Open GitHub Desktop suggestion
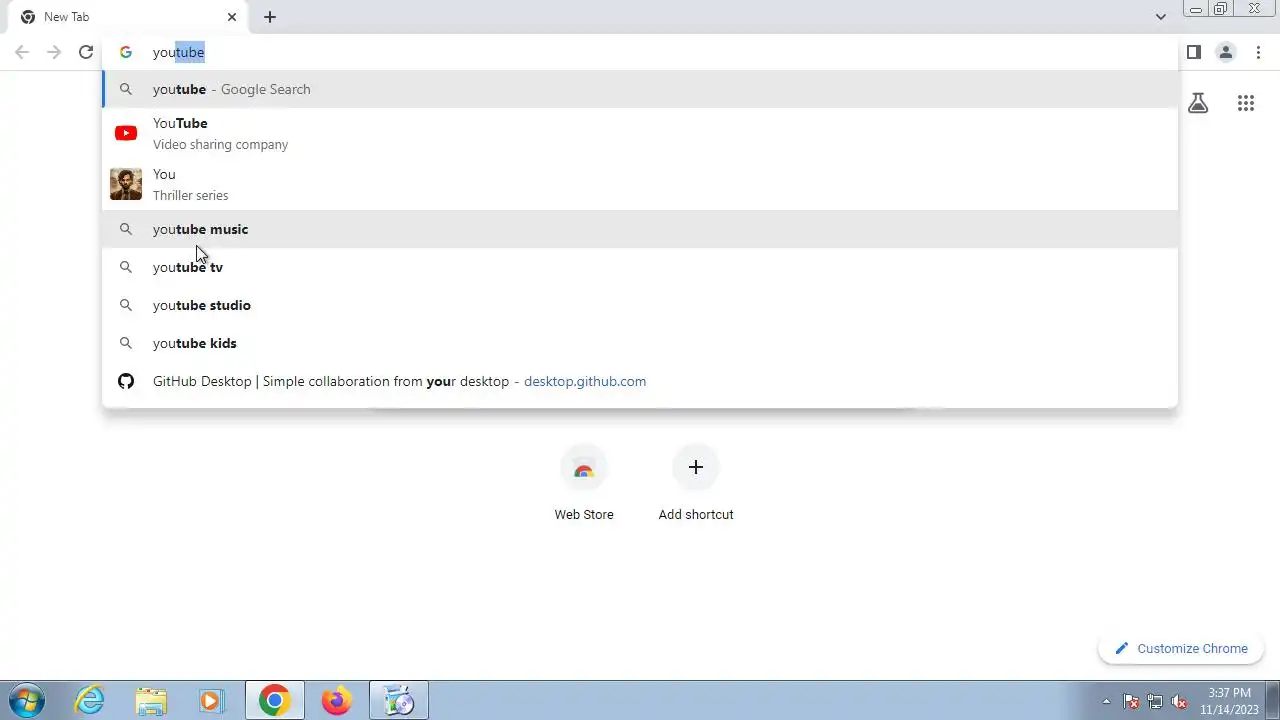 pos(640,381)
